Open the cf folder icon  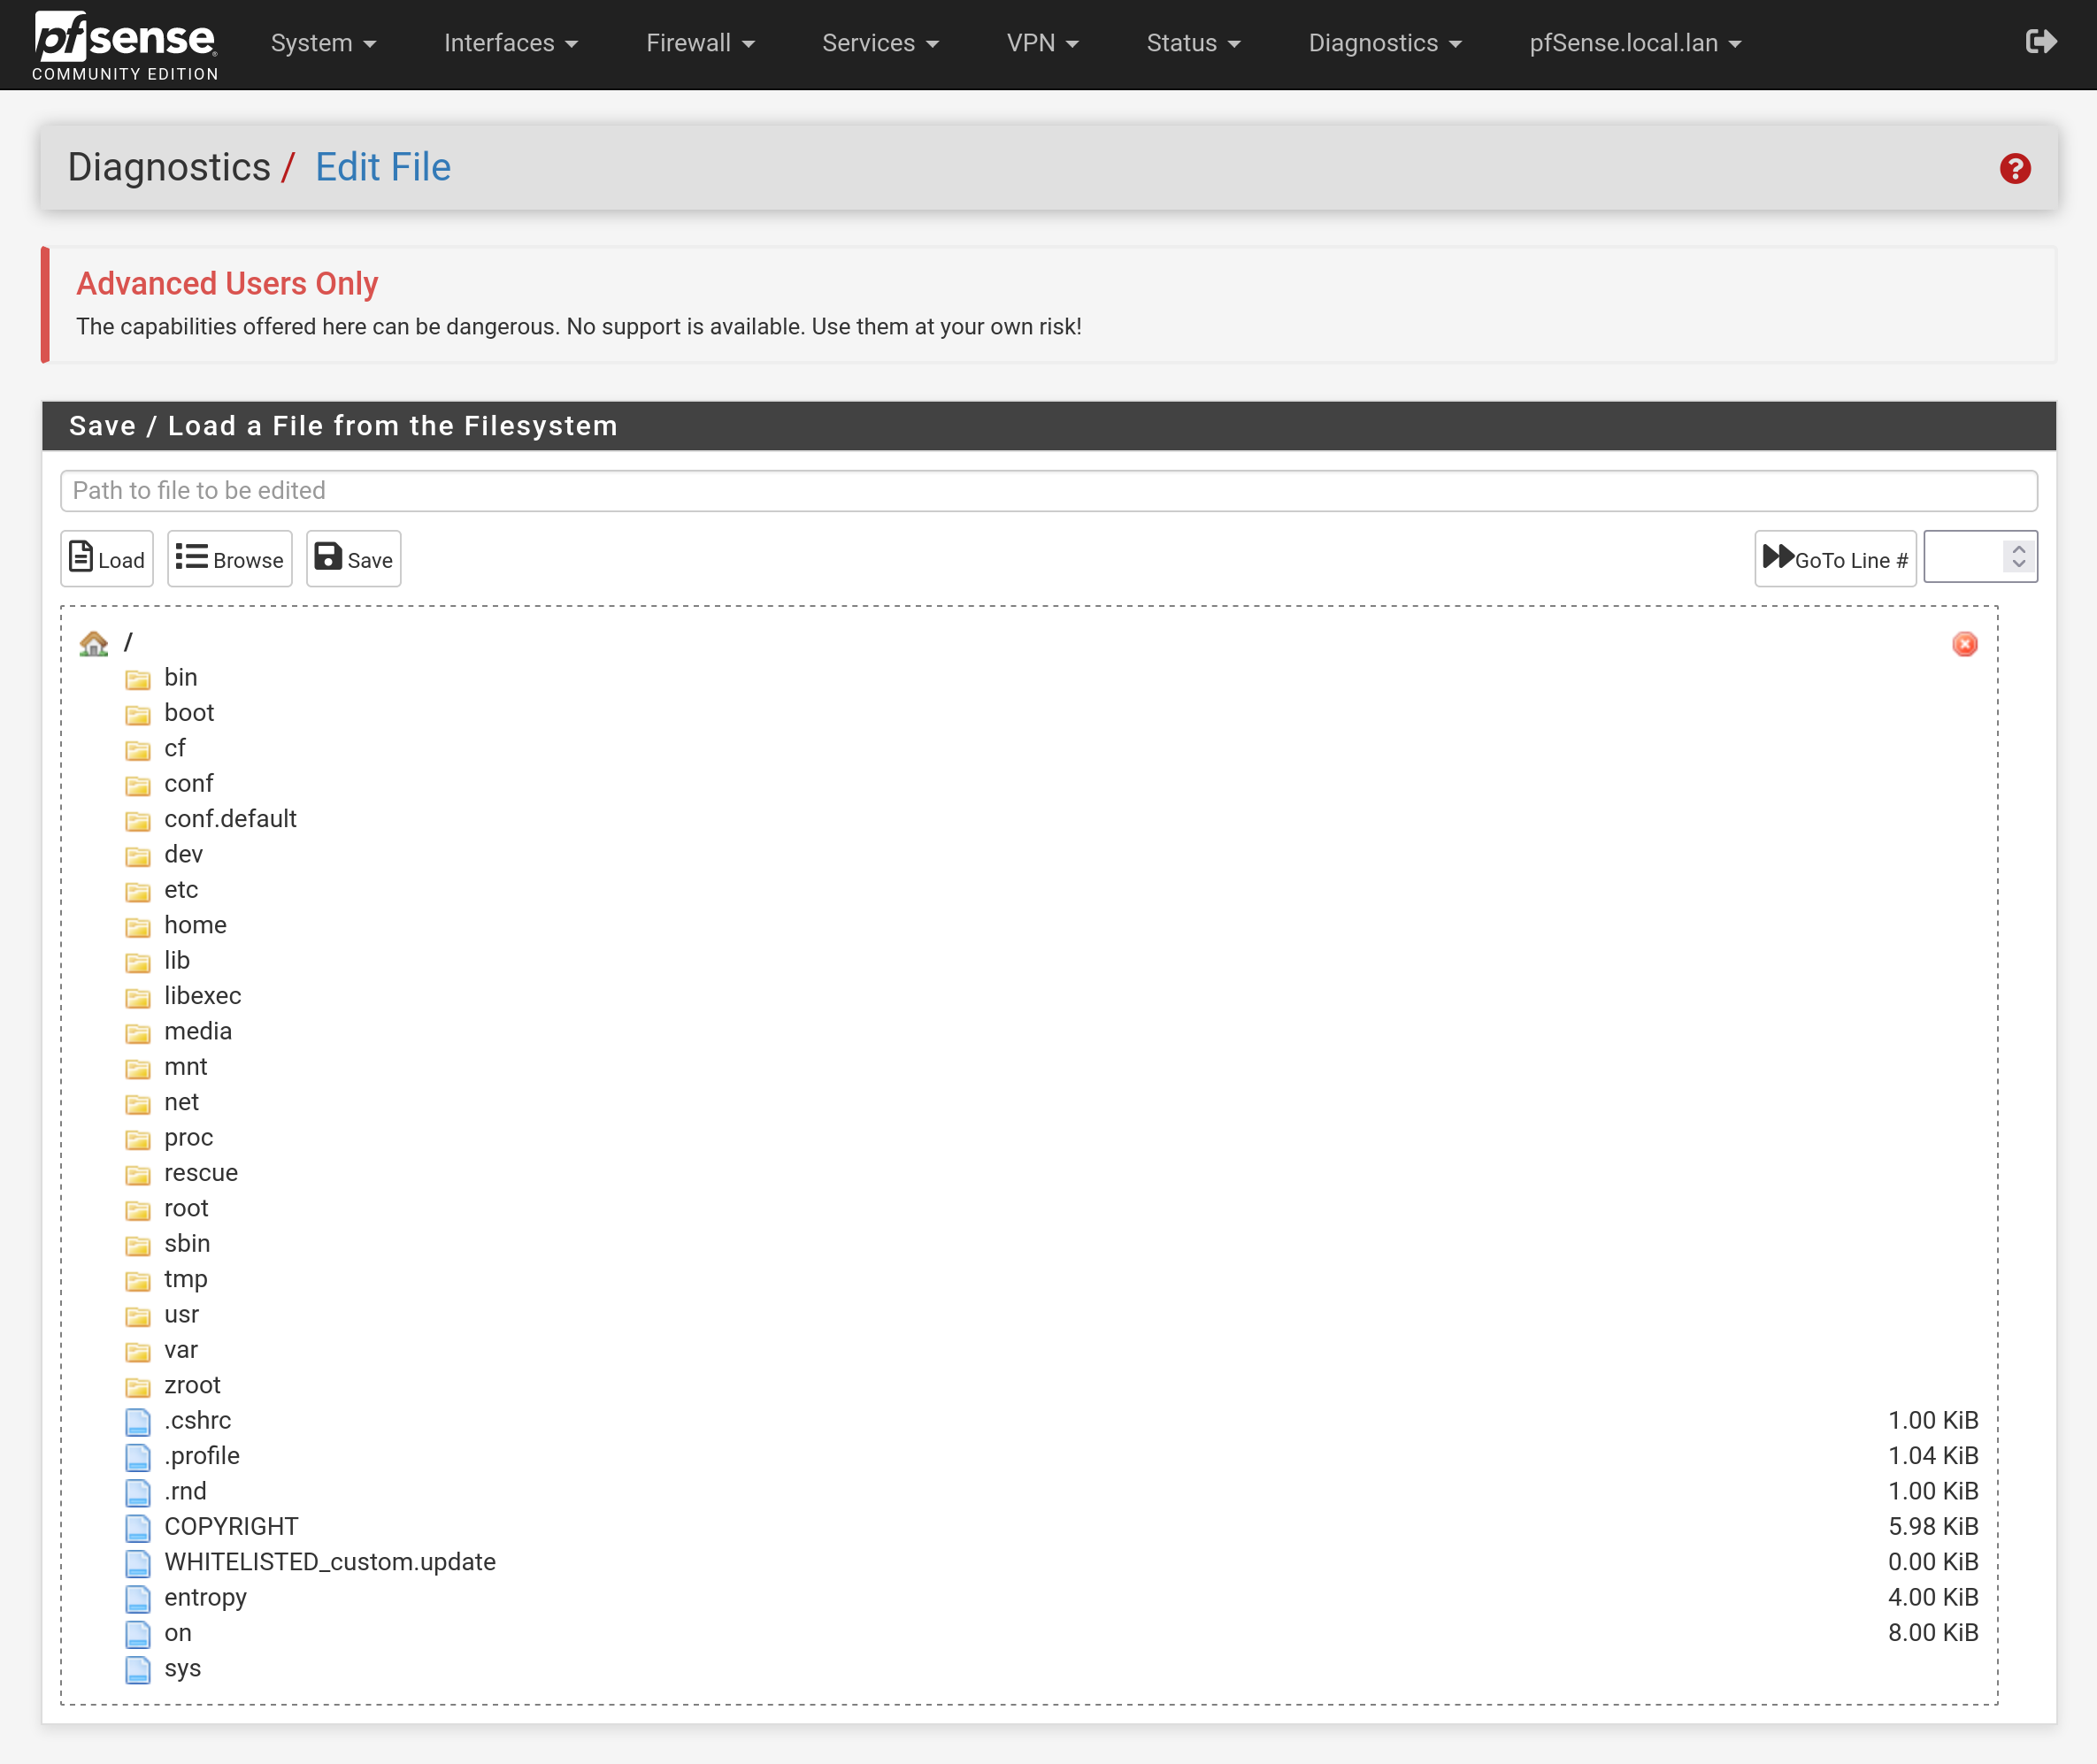[138, 750]
